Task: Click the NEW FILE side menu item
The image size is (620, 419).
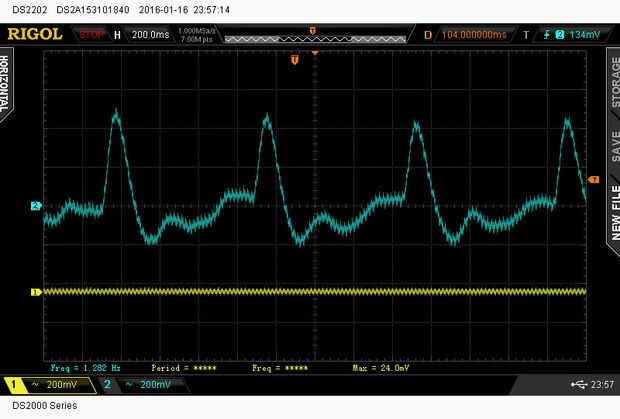Action: tap(615, 213)
